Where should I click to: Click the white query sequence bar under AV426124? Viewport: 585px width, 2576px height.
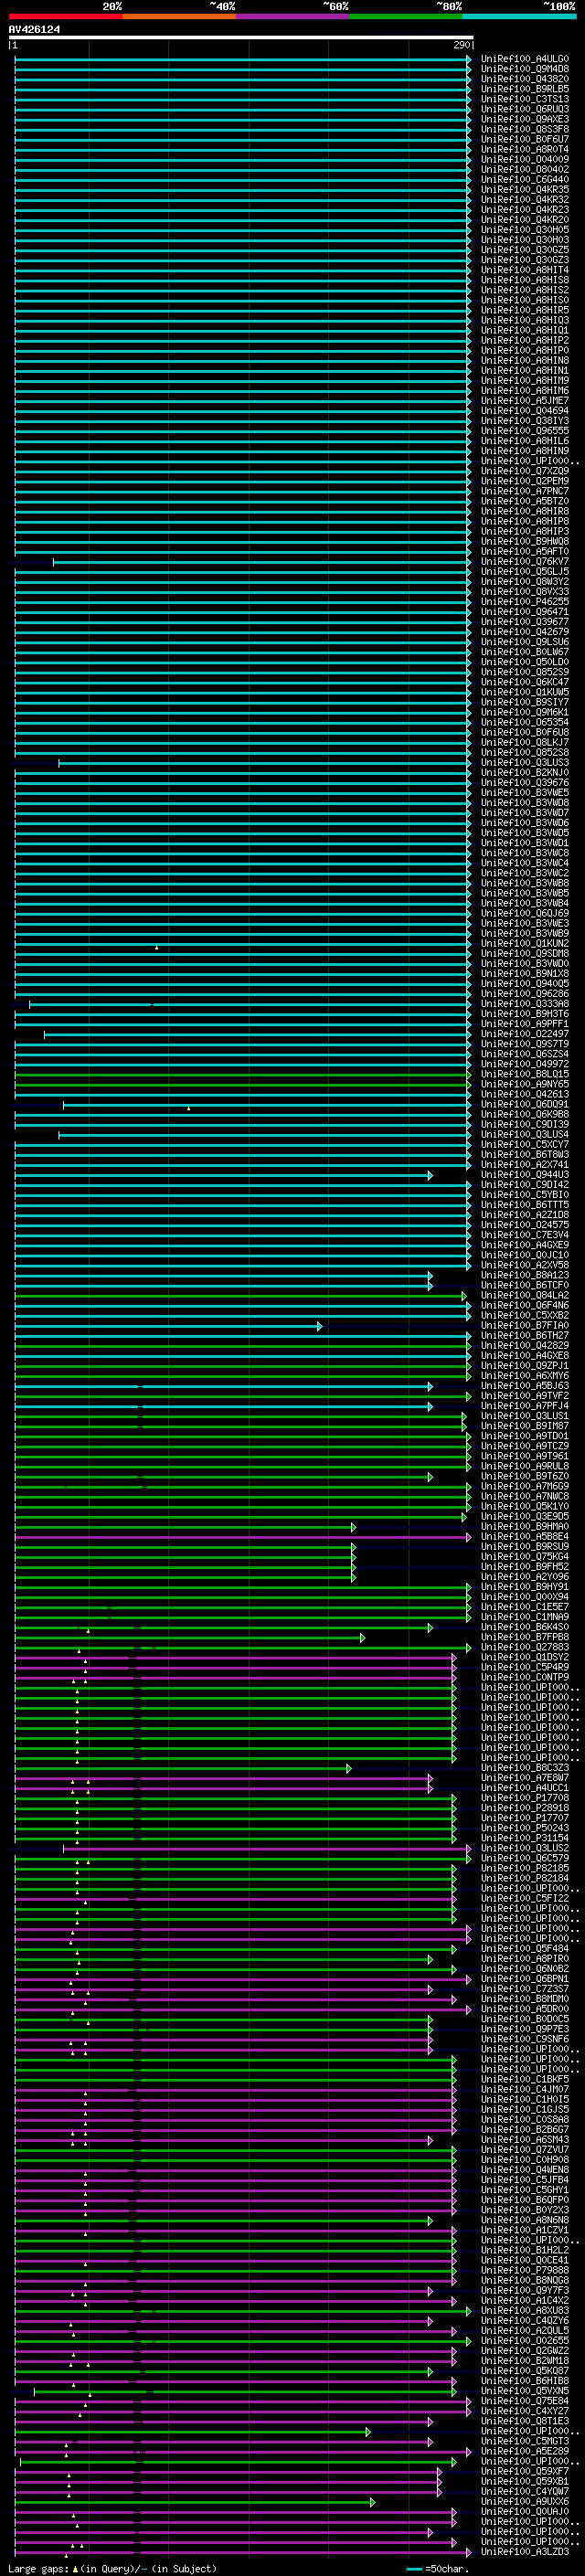click(241, 37)
